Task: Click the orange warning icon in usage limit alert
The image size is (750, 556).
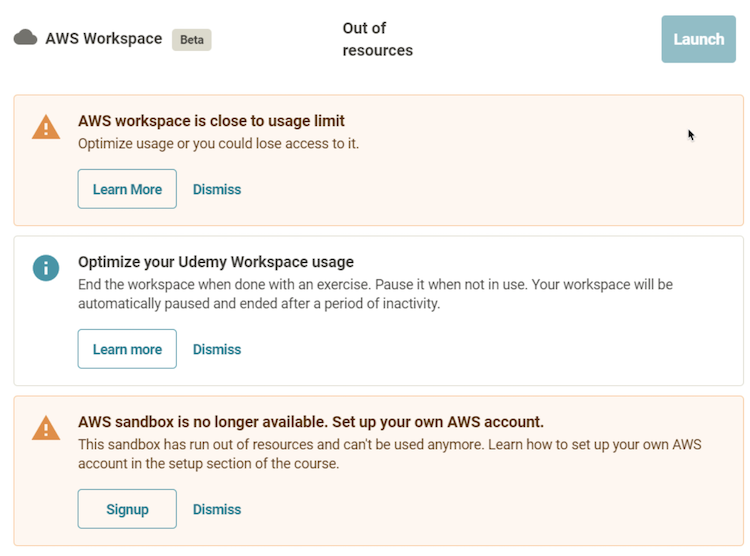Action: 46,127
